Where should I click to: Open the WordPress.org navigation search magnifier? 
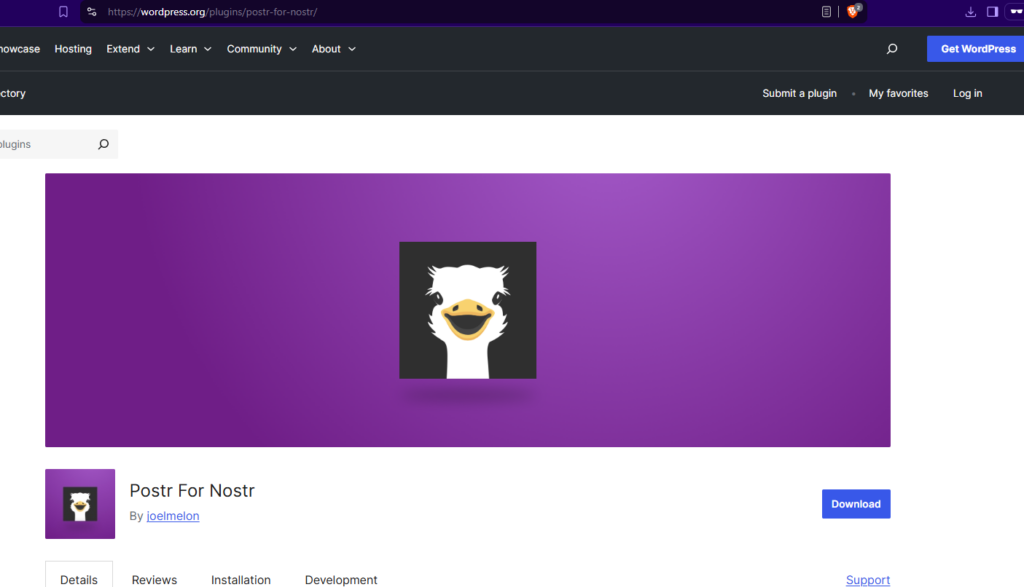[x=891, y=48]
